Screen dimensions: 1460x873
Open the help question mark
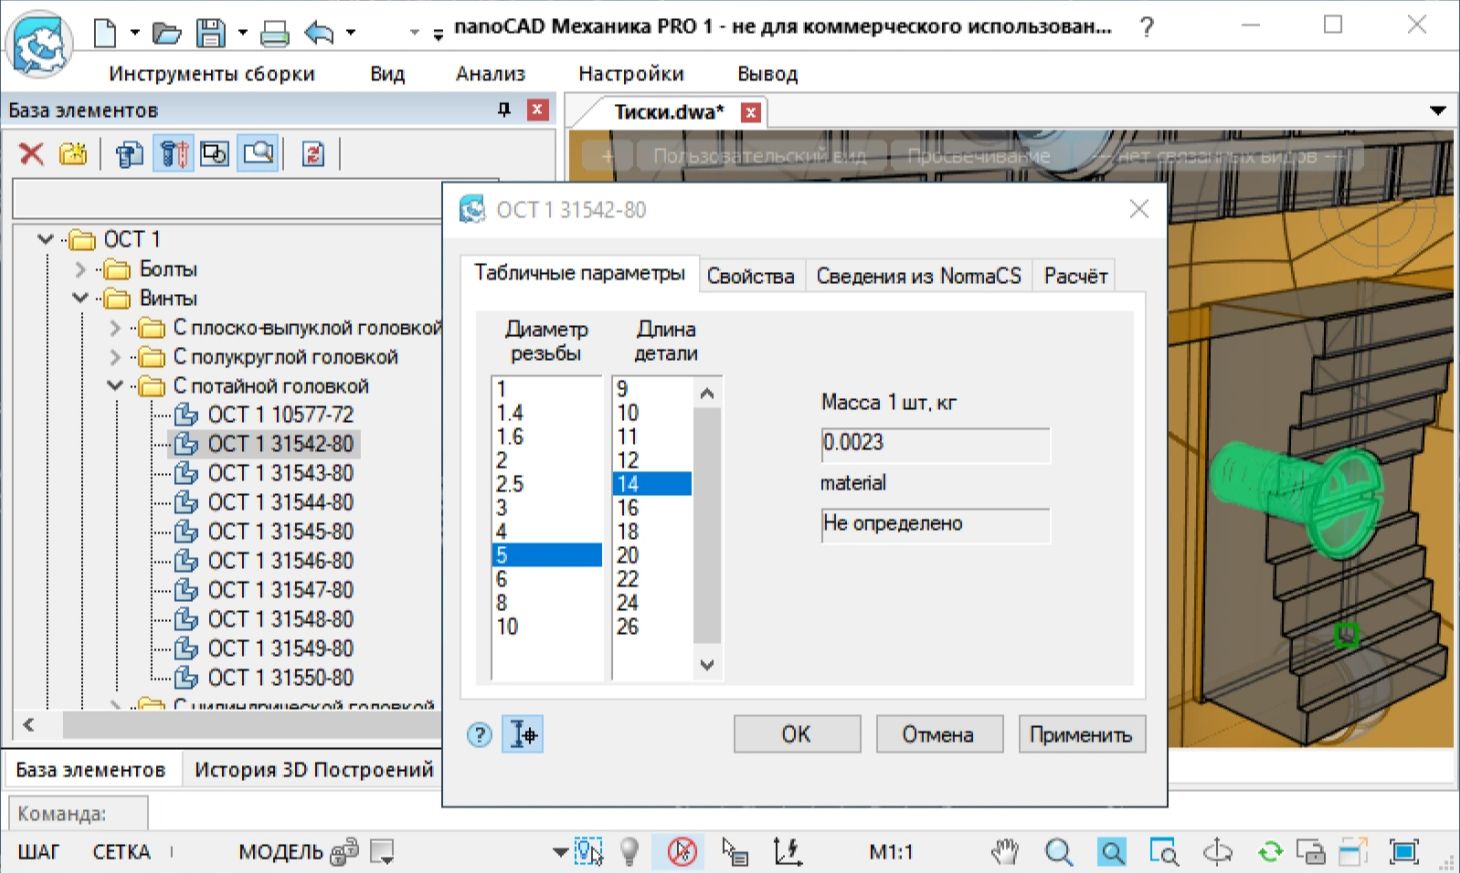coord(1147,27)
